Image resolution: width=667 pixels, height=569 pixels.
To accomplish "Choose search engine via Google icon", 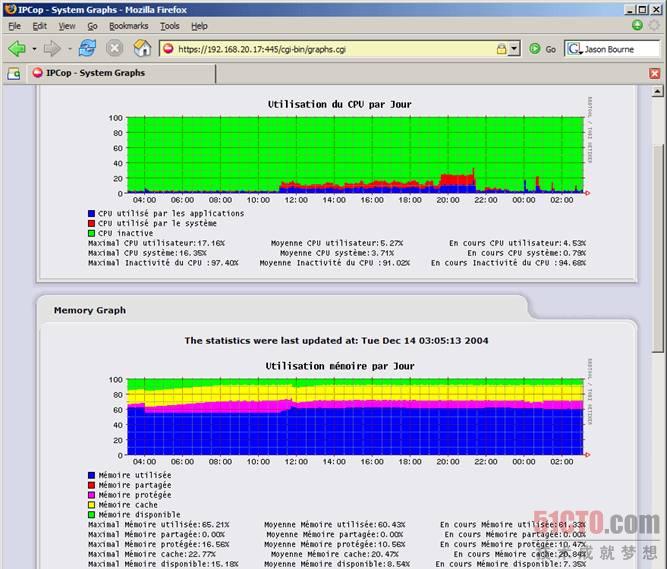I will tap(575, 49).
